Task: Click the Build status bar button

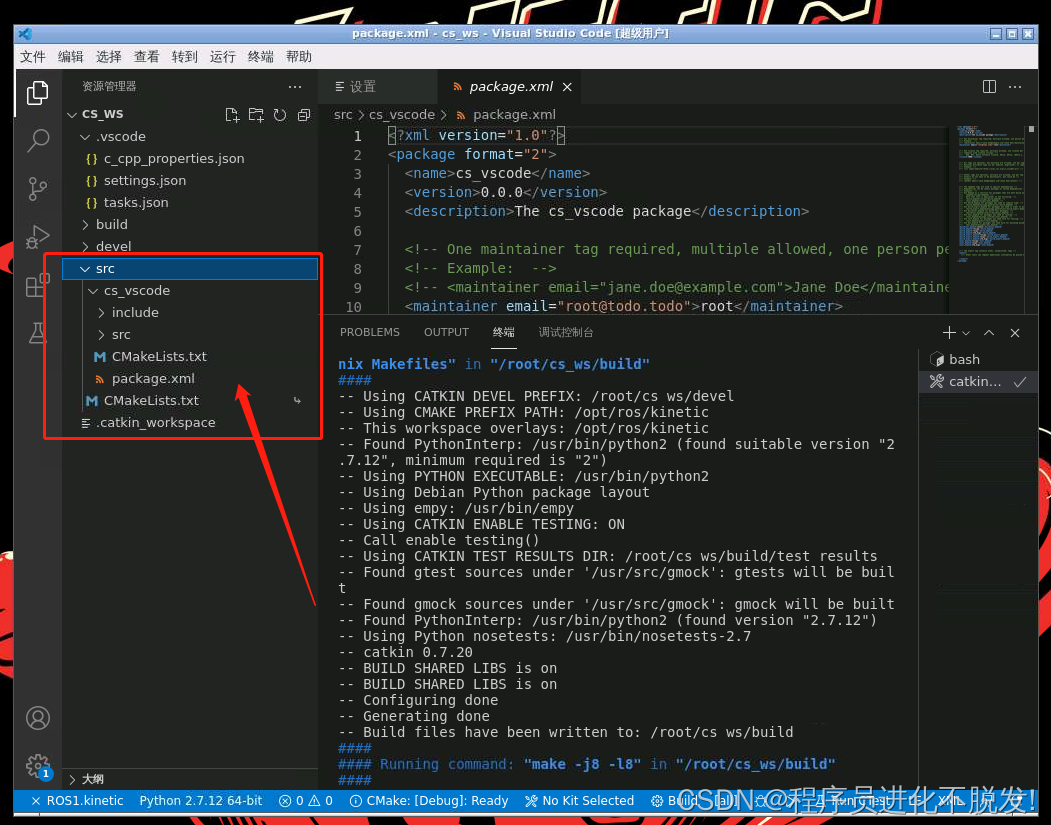Action: tap(676, 800)
